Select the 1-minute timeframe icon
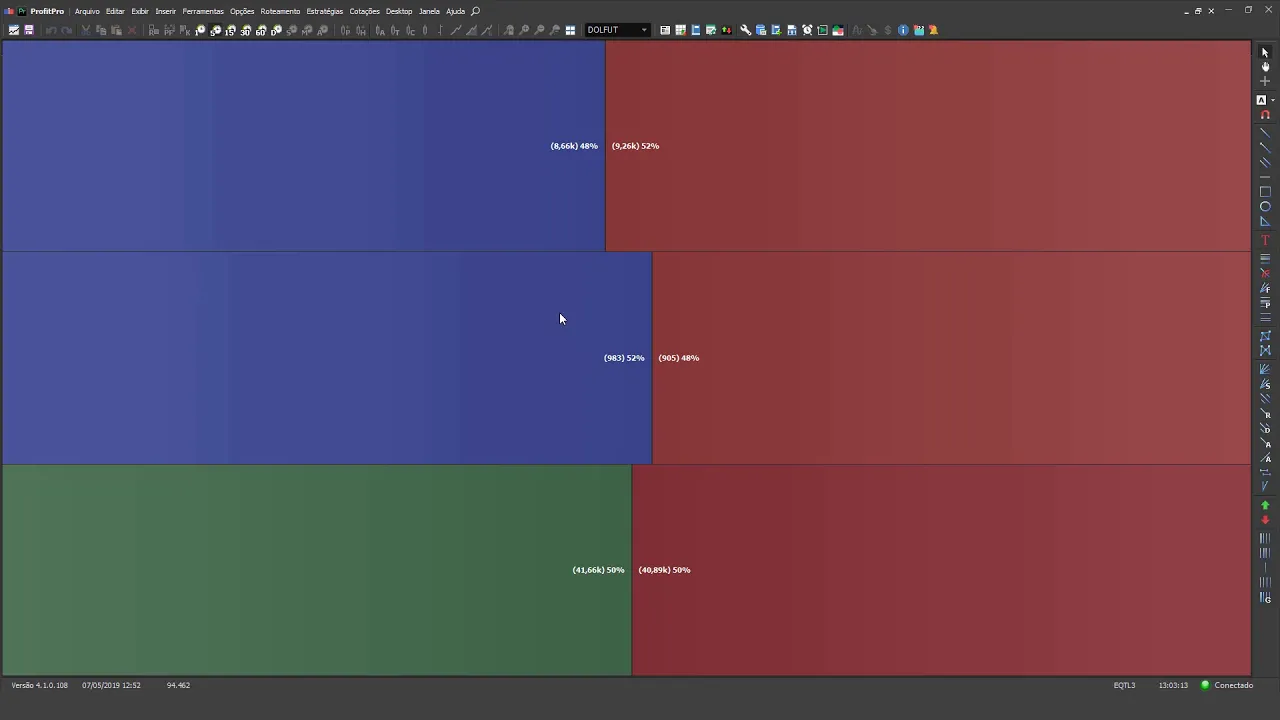Screen dimensions: 1280x720 tap(200, 30)
